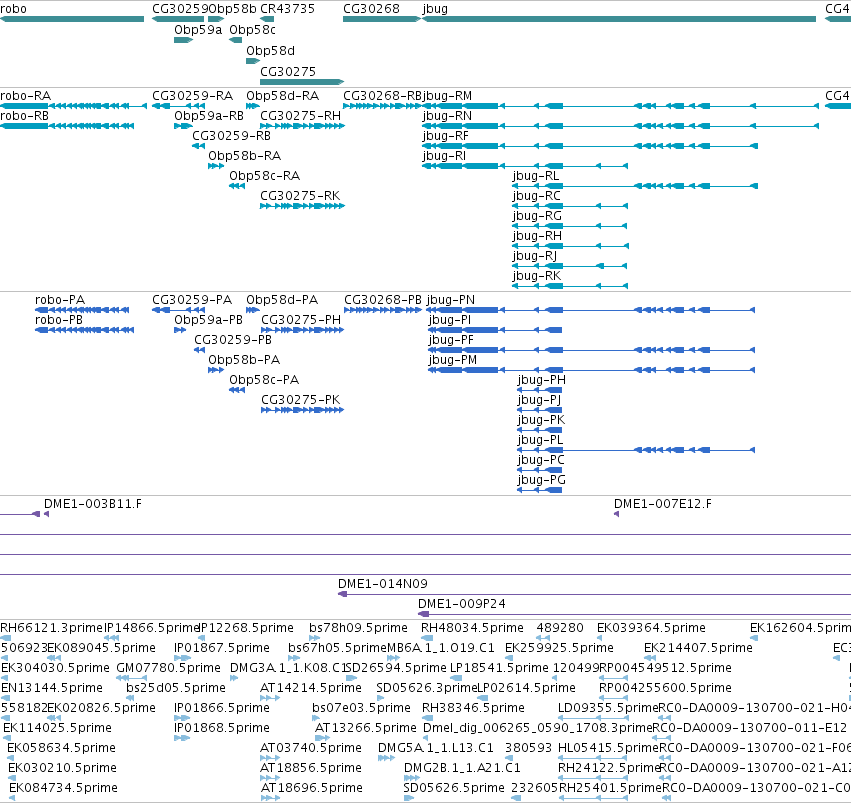The height and width of the screenshot is (803, 851).
Task: Click the teal CG30275 gene bar
Action: coord(302,82)
